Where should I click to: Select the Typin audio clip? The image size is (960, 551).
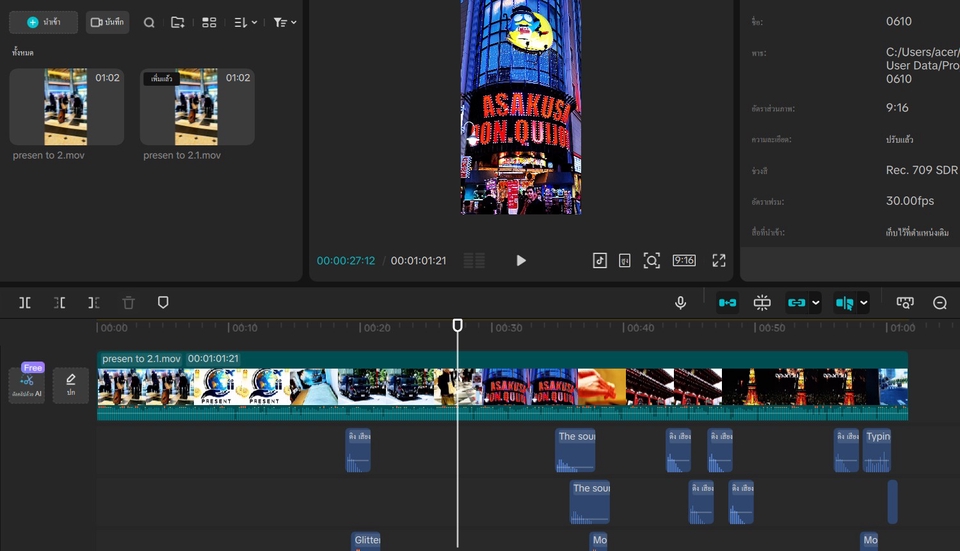point(877,450)
